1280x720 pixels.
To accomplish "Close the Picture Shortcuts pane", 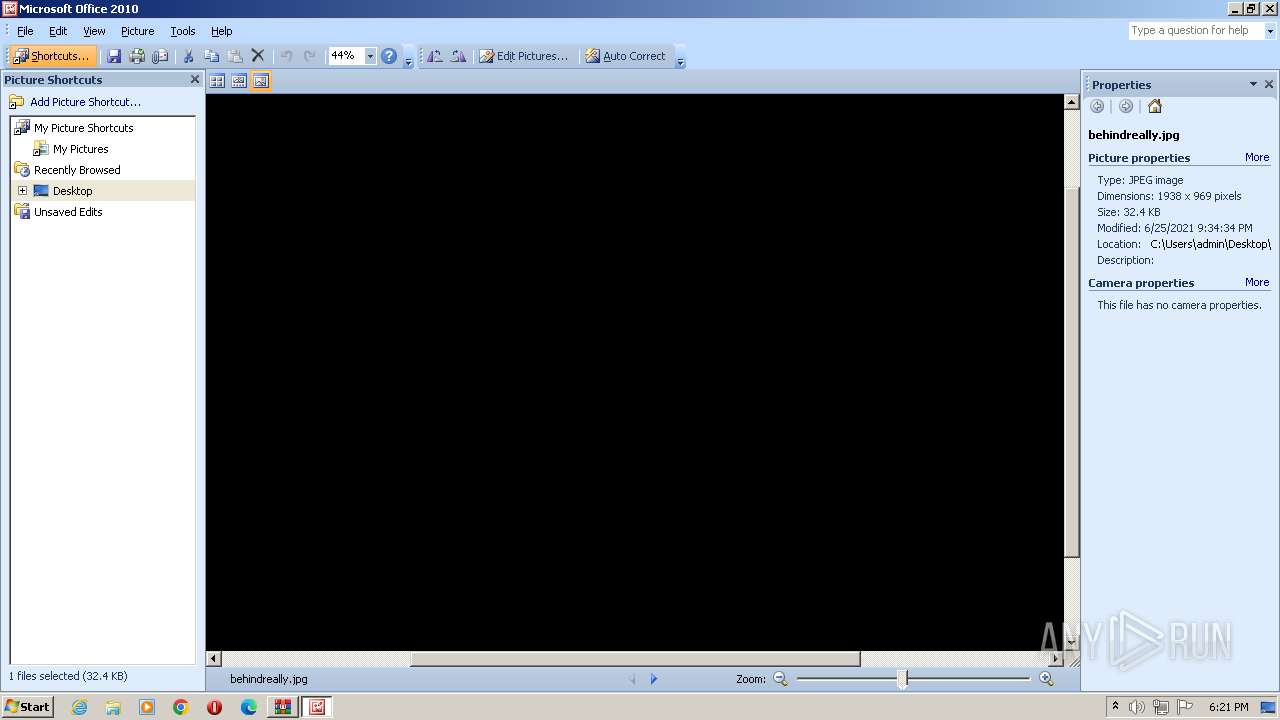I will coord(195,79).
